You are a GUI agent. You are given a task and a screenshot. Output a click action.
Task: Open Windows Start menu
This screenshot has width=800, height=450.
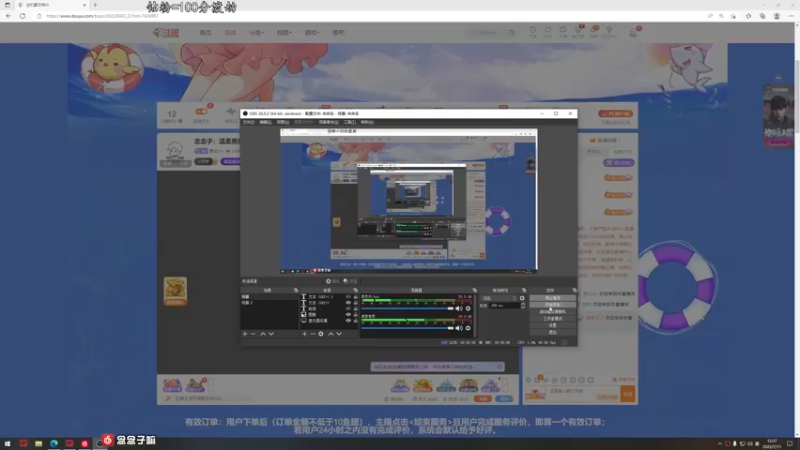(8, 444)
